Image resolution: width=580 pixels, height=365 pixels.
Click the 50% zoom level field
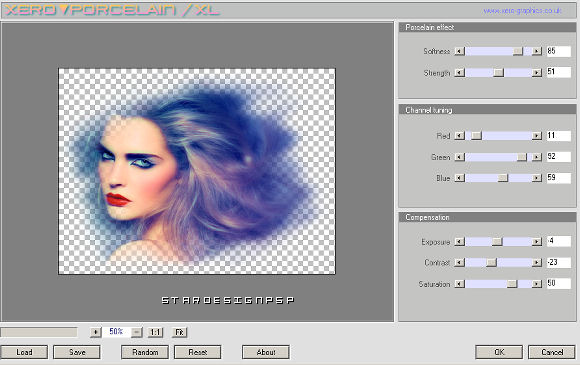[x=116, y=332]
